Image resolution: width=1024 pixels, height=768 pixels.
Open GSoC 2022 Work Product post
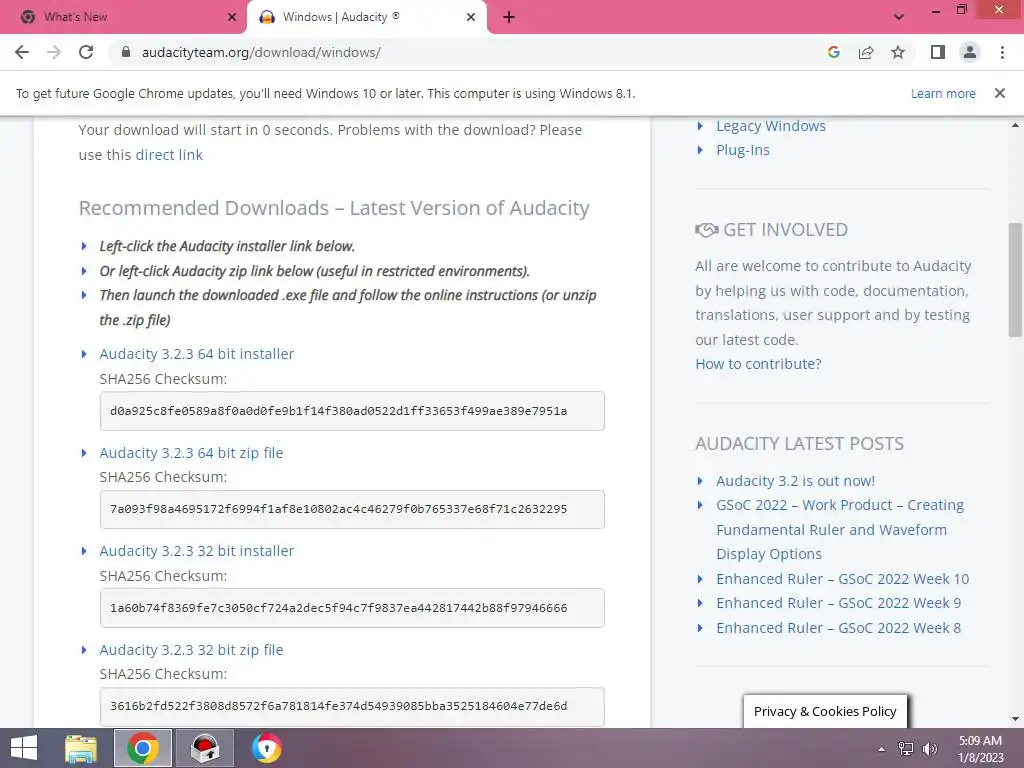(x=840, y=530)
